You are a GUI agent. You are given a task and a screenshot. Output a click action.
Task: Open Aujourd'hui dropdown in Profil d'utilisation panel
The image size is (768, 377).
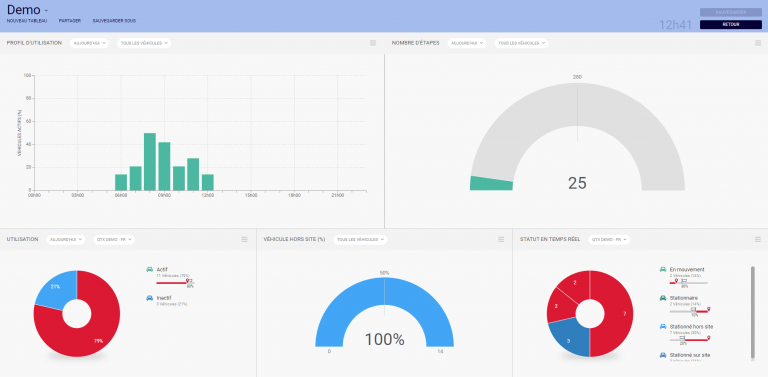click(x=90, y=43)
